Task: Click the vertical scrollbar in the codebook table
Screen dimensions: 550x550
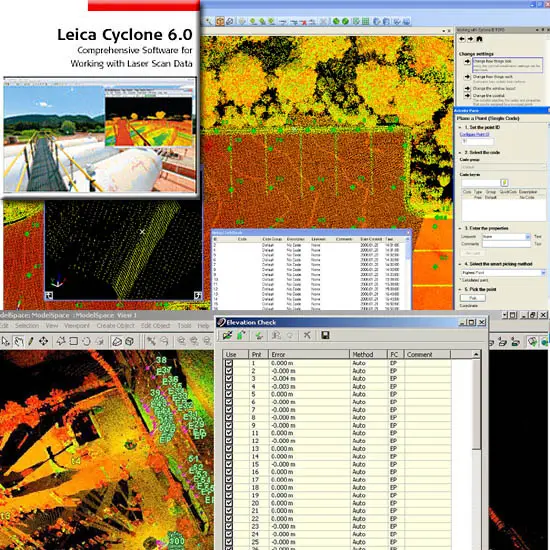Action: pos(408,274)
